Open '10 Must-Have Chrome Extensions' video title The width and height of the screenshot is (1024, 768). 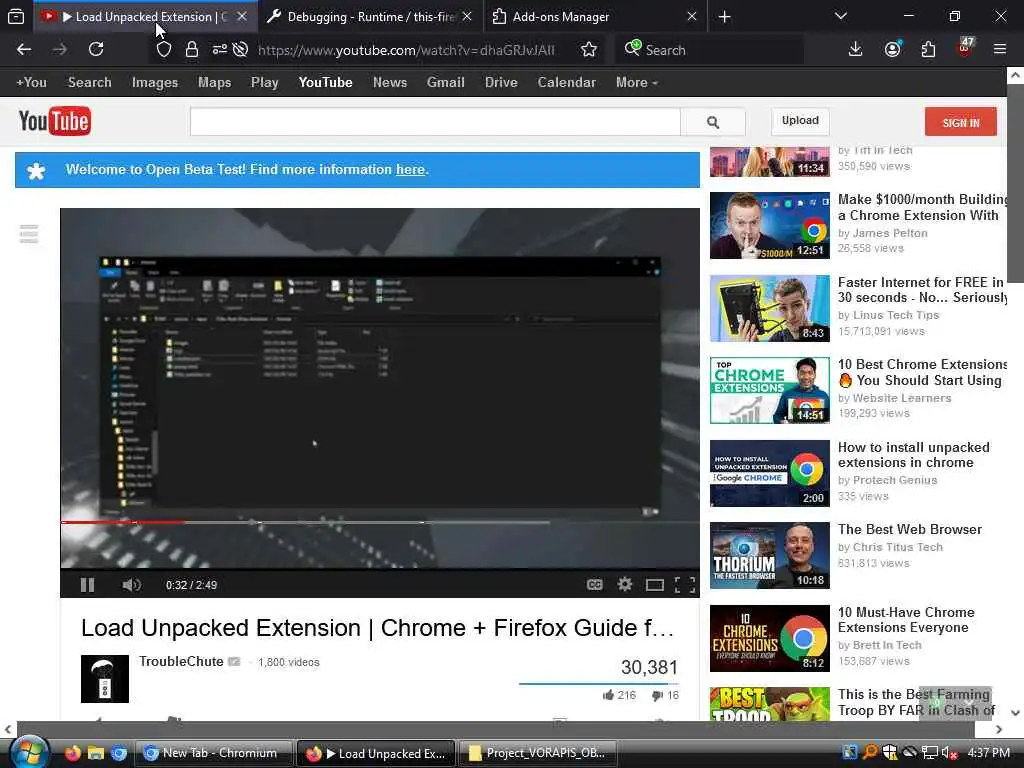tap(906, 620)
